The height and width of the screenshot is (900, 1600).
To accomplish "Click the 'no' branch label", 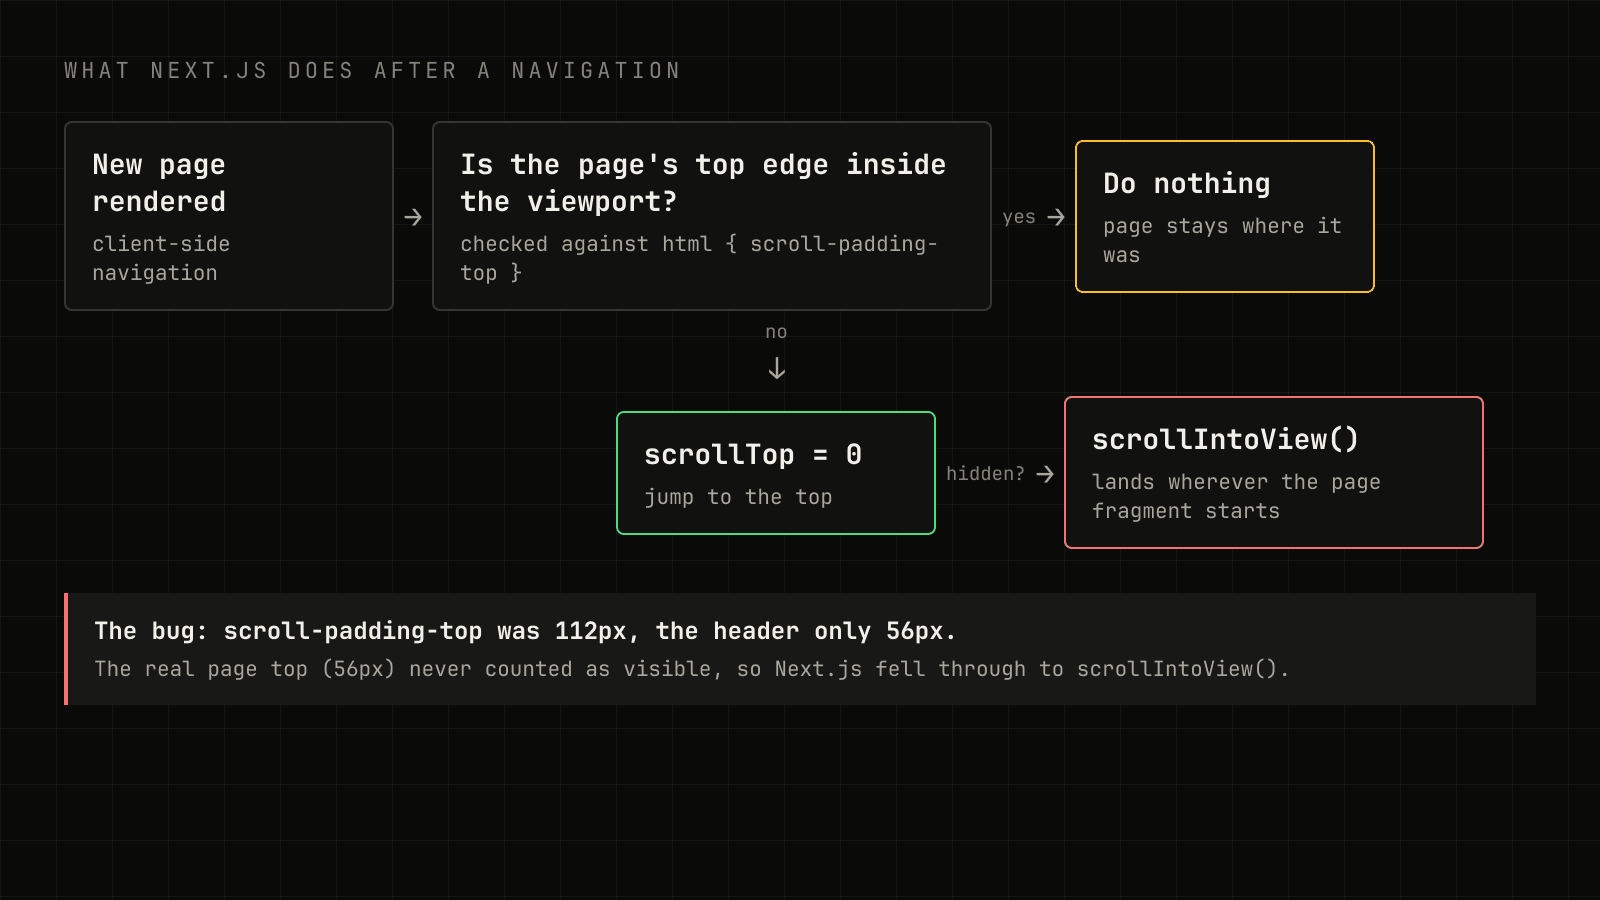I will click(x=776, y=332).
